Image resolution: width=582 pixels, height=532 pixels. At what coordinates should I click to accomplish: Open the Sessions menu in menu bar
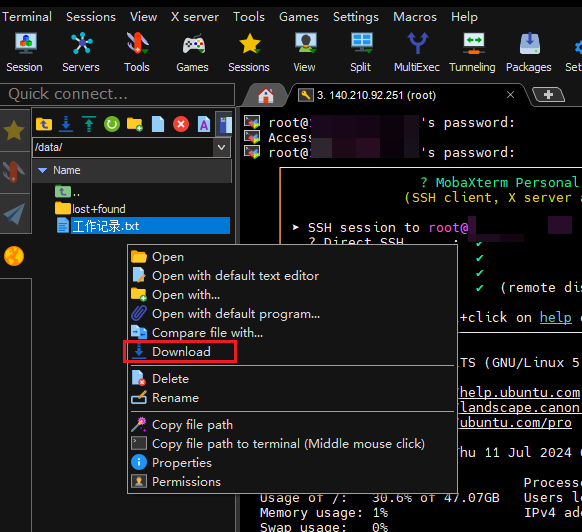(x=91, y=17)
